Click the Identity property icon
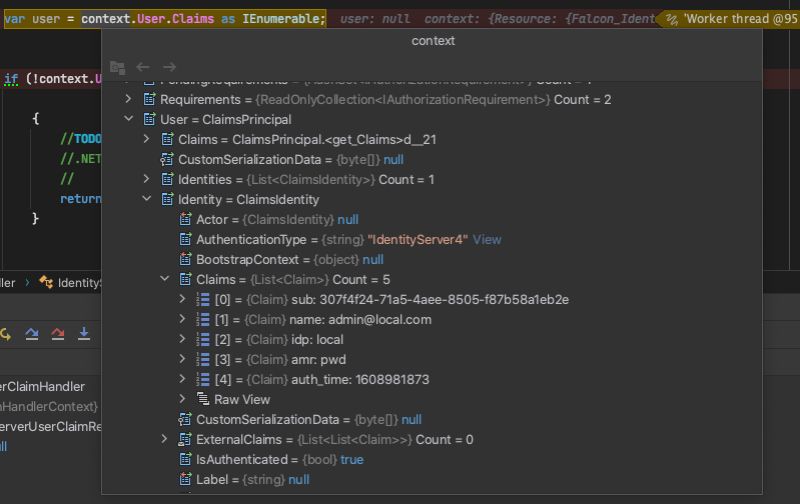The image size is (800, 504). (x=167, y=199)
